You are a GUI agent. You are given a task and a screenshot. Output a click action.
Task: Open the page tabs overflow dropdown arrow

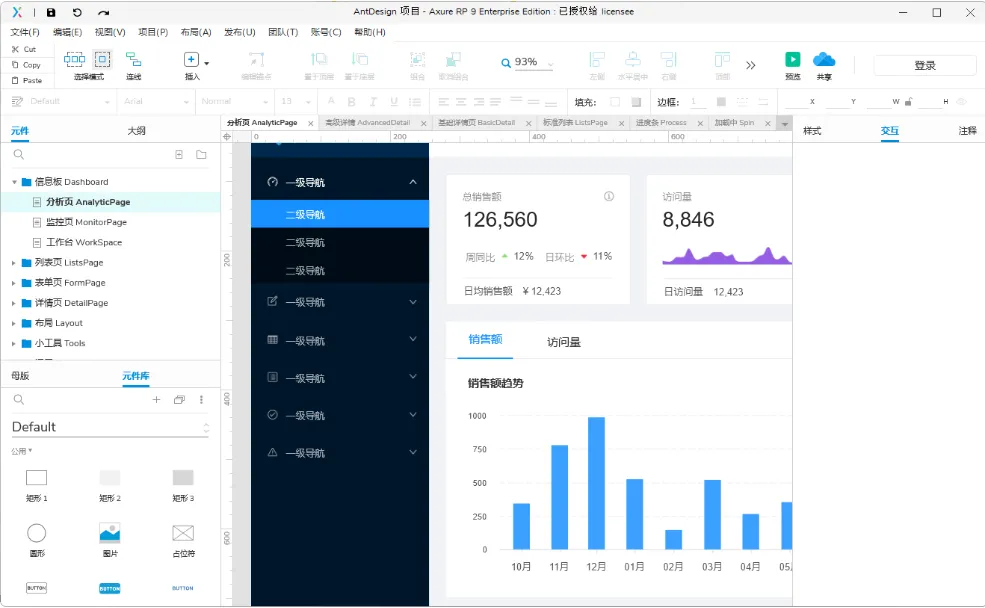click(785, 124)
